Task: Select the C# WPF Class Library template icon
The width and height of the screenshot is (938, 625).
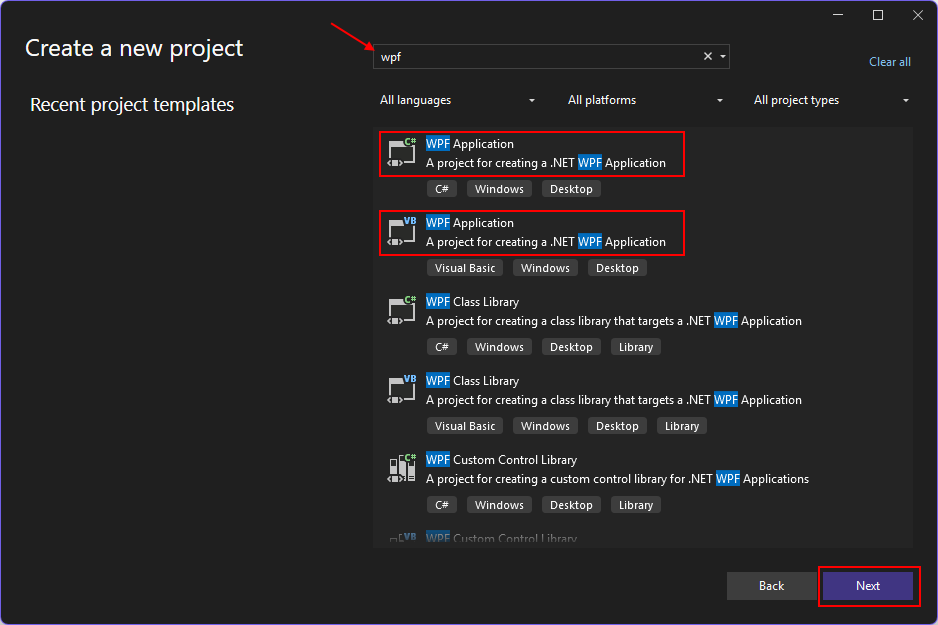Action: (401, 310)
